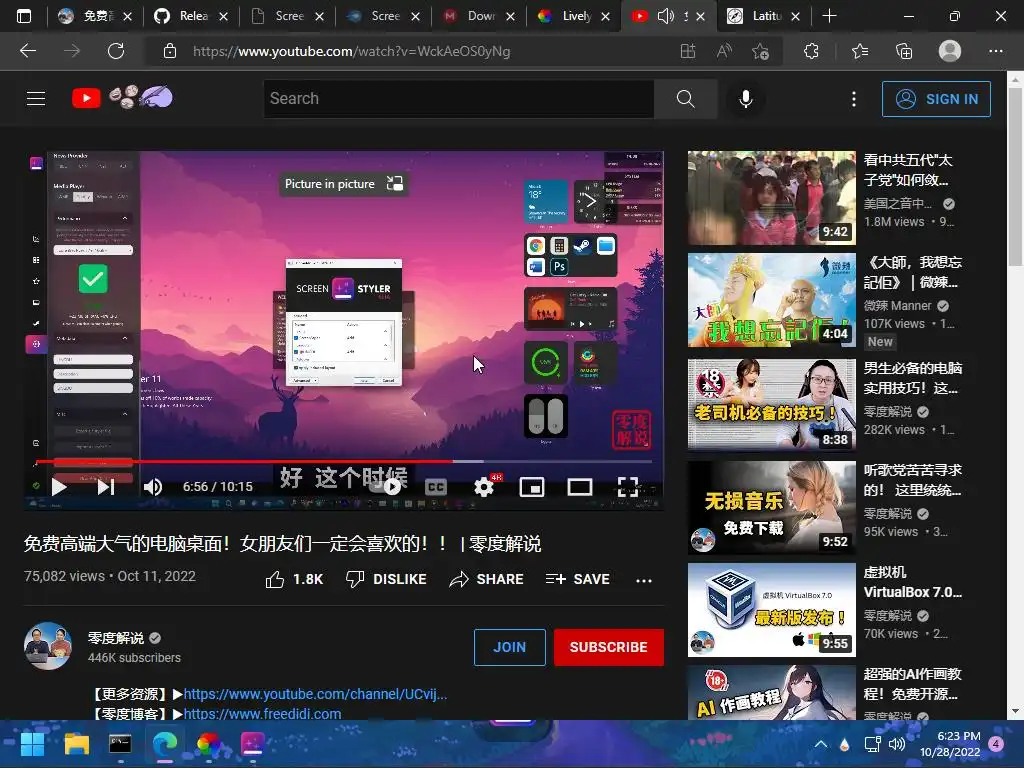Open Read aloud in address bar
This screenshot has width=1024, height=768.
click(724, 51)
